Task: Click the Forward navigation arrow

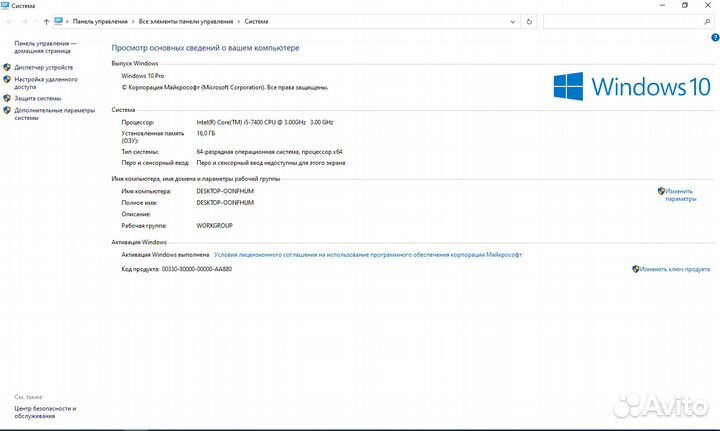Action: [25, 22]
